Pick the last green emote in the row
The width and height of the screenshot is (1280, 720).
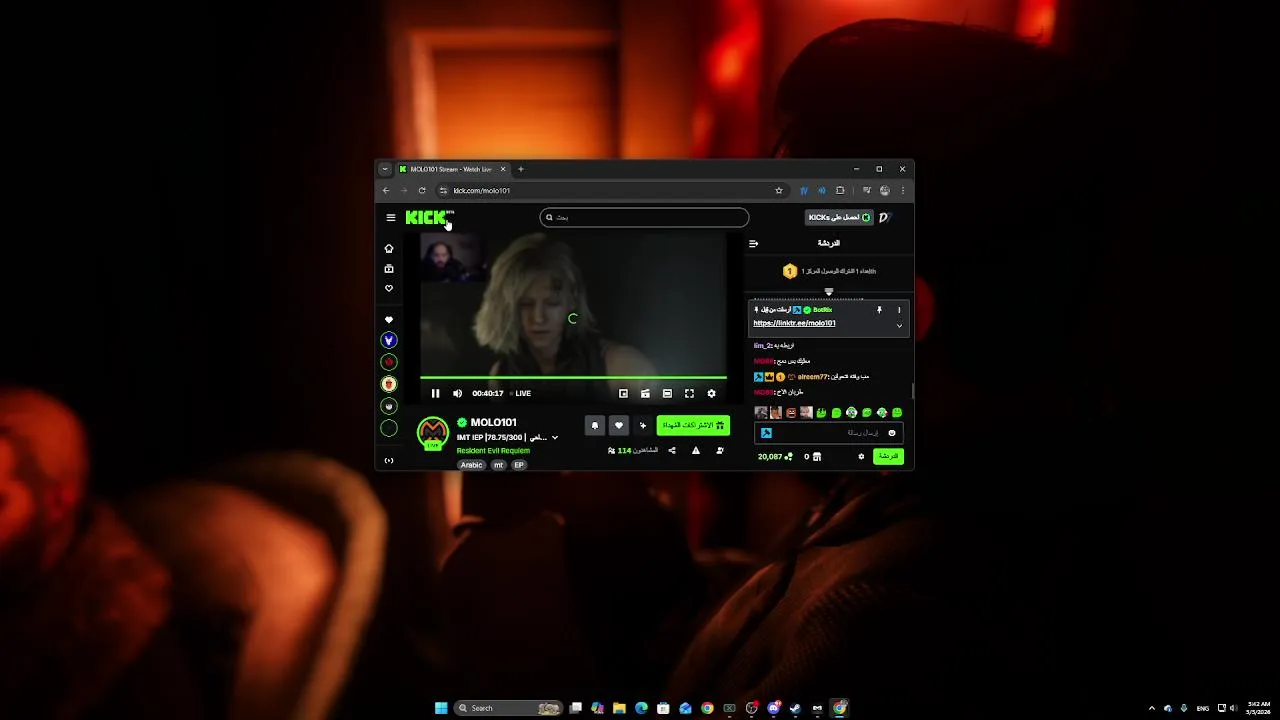(x=897, y=412)
